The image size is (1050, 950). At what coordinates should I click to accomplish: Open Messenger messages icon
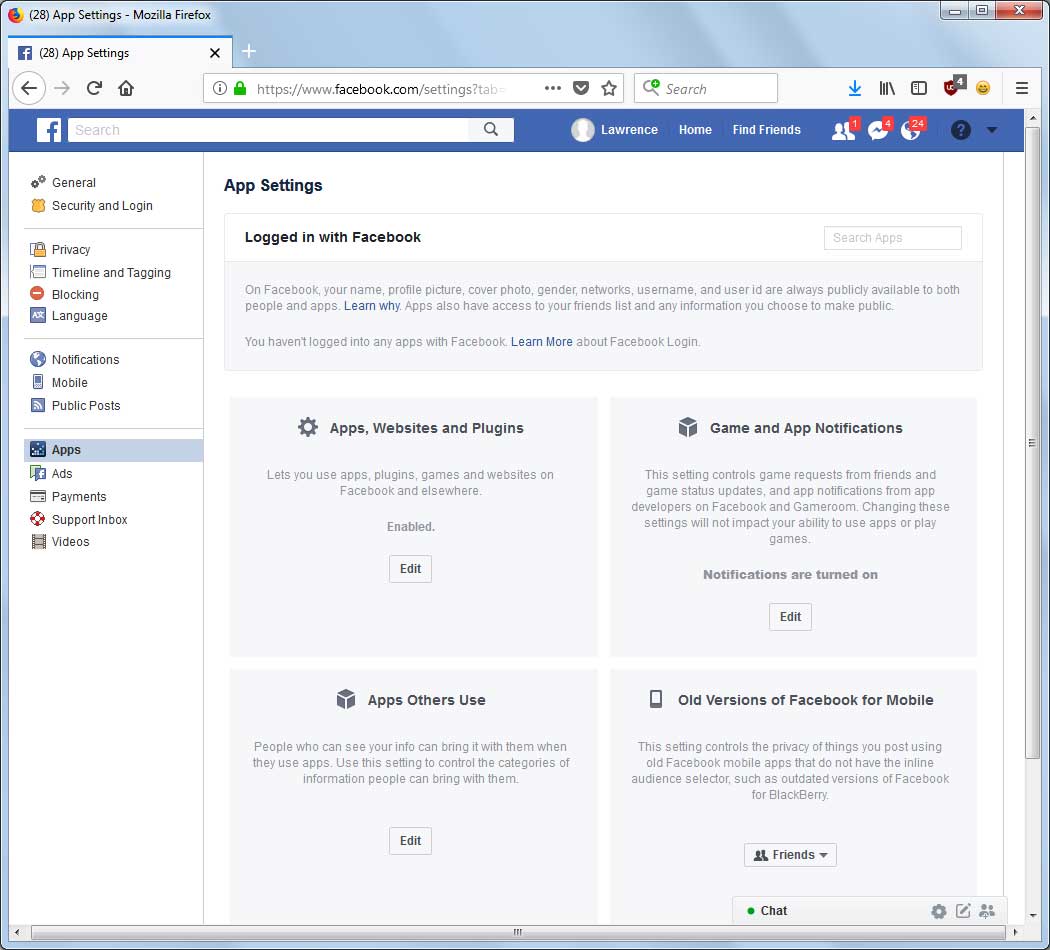tap(878, 130)
